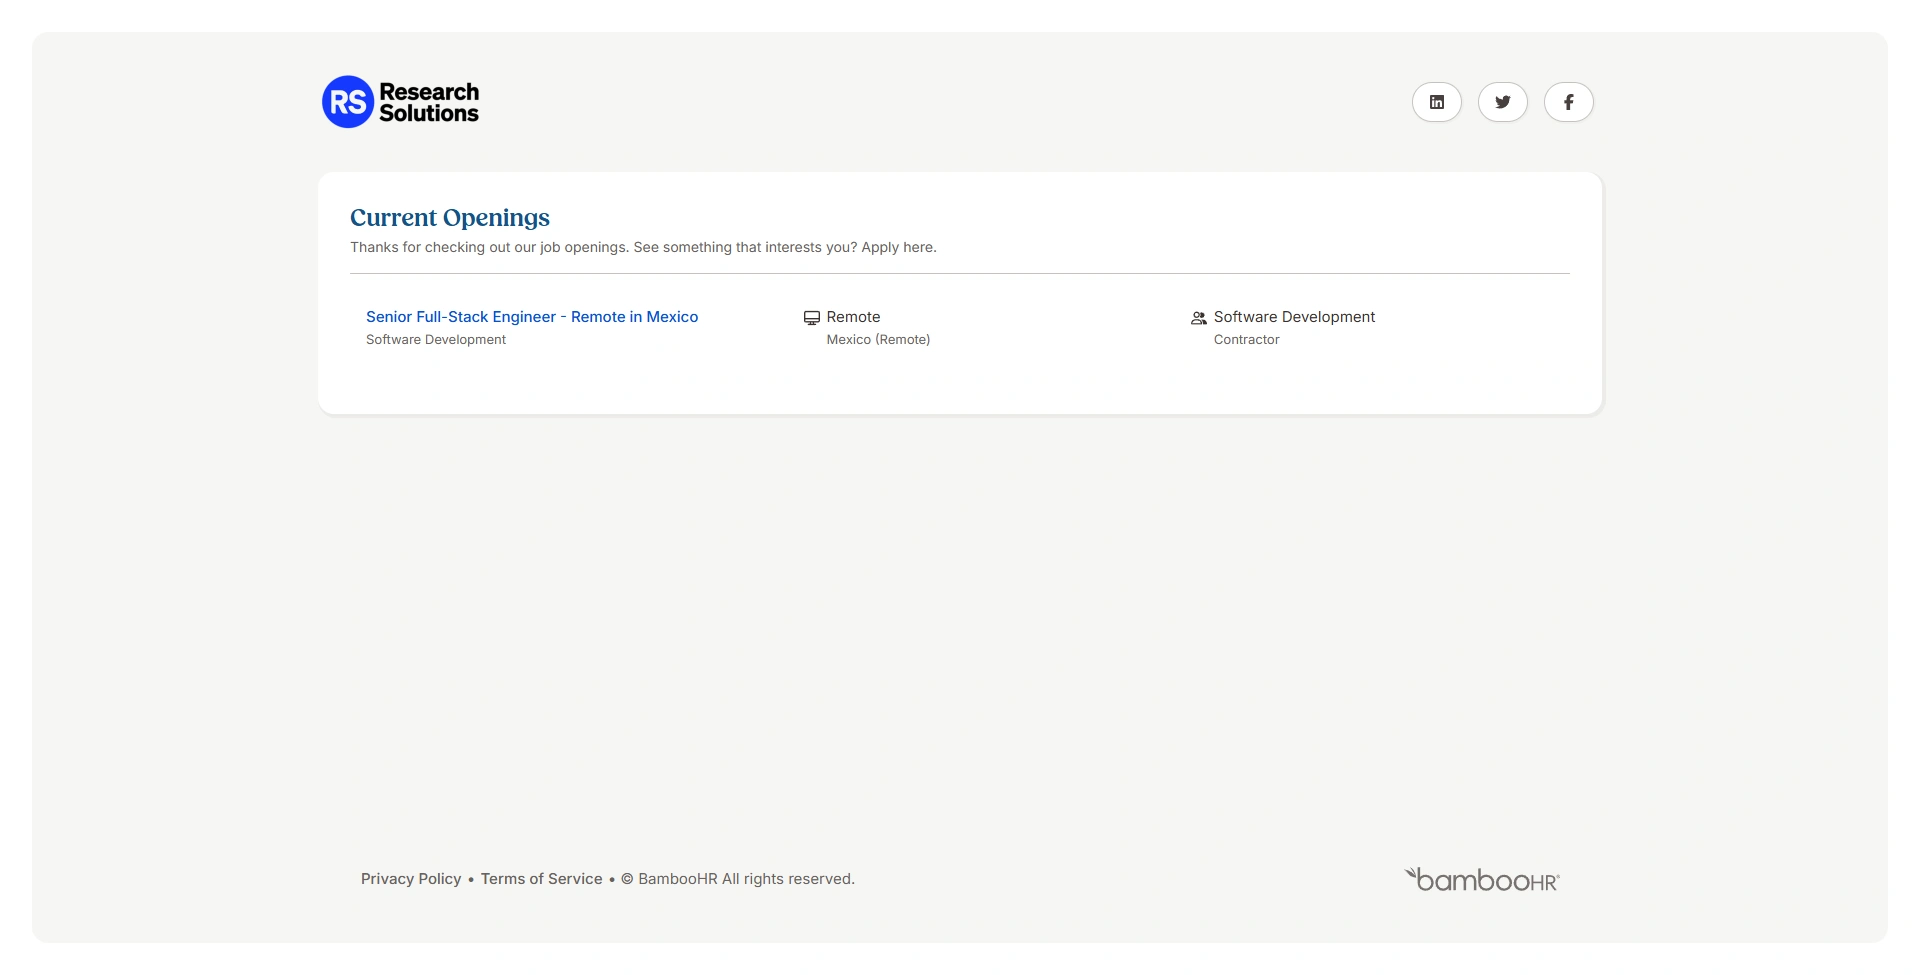This screenshot has width=1920, height=975.
Task: Open the Twitter bird icon
Action: click(x=1502, y=102)
